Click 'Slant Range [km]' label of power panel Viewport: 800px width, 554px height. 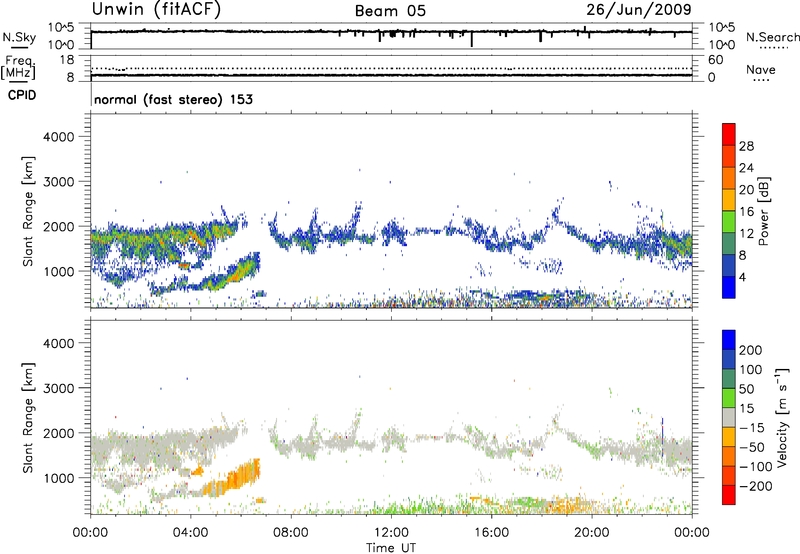point(28,211)
